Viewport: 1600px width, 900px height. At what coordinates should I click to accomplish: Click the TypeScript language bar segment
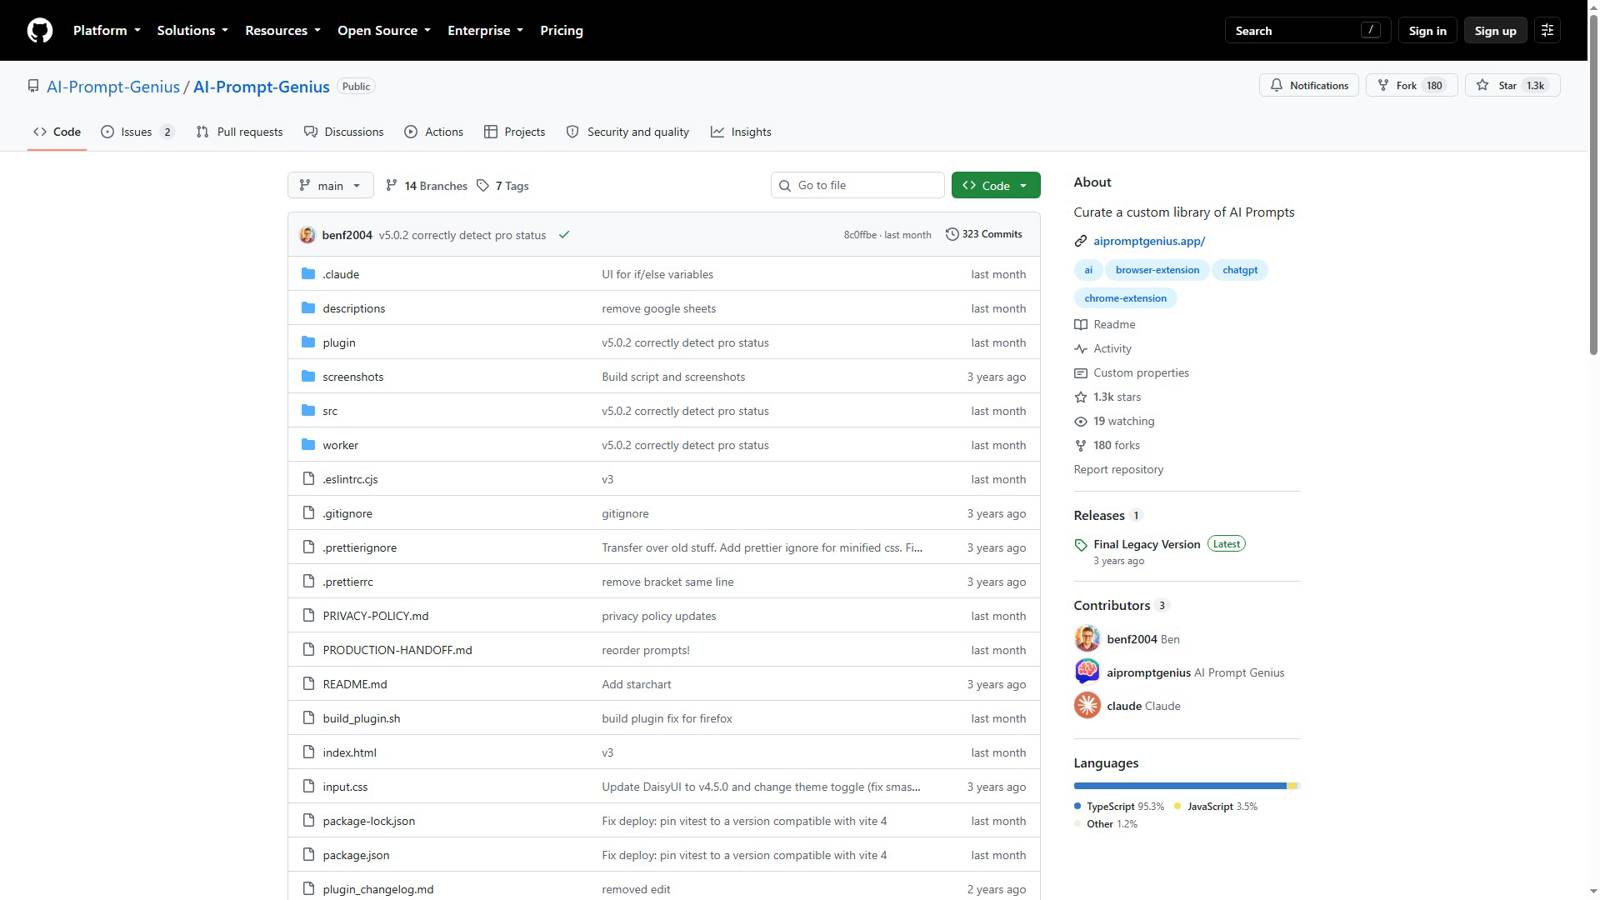click(x=1180, y=786)
